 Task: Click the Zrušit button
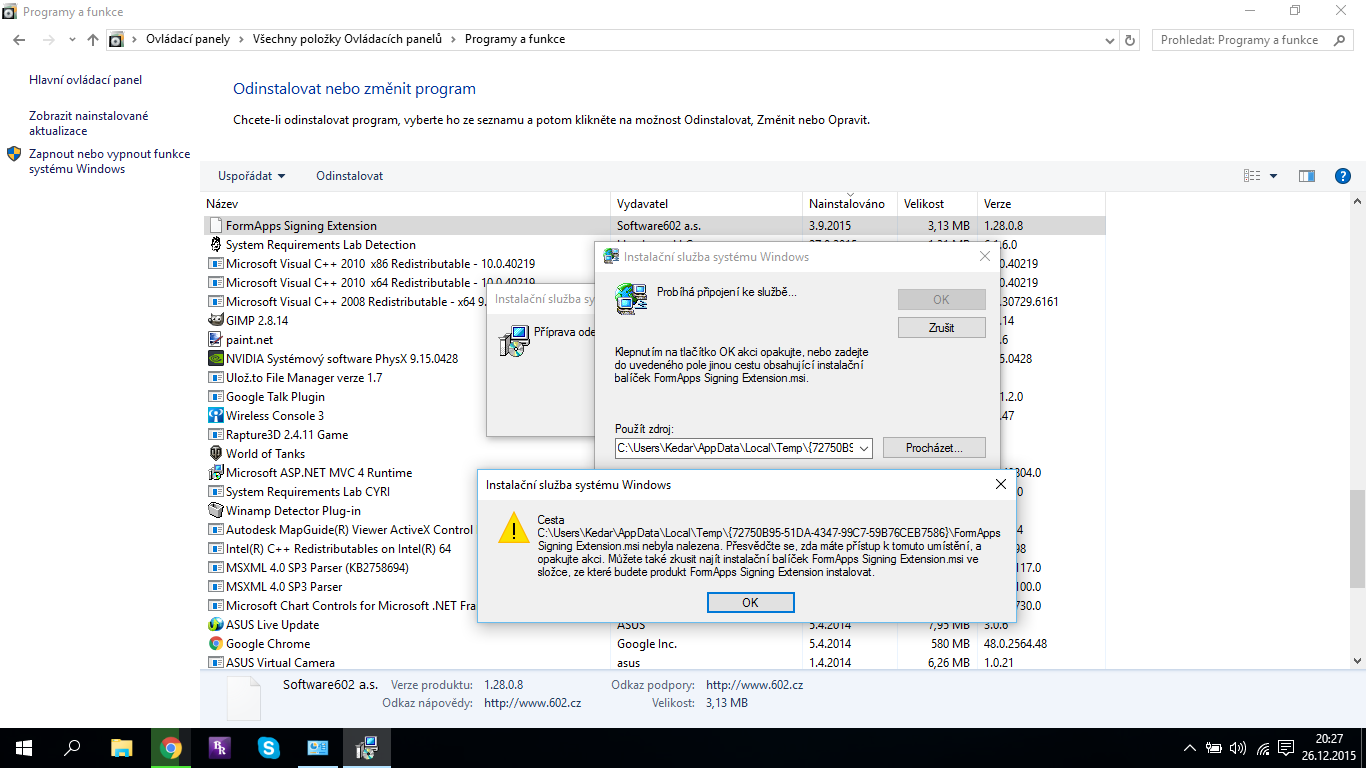pos(942,328)
